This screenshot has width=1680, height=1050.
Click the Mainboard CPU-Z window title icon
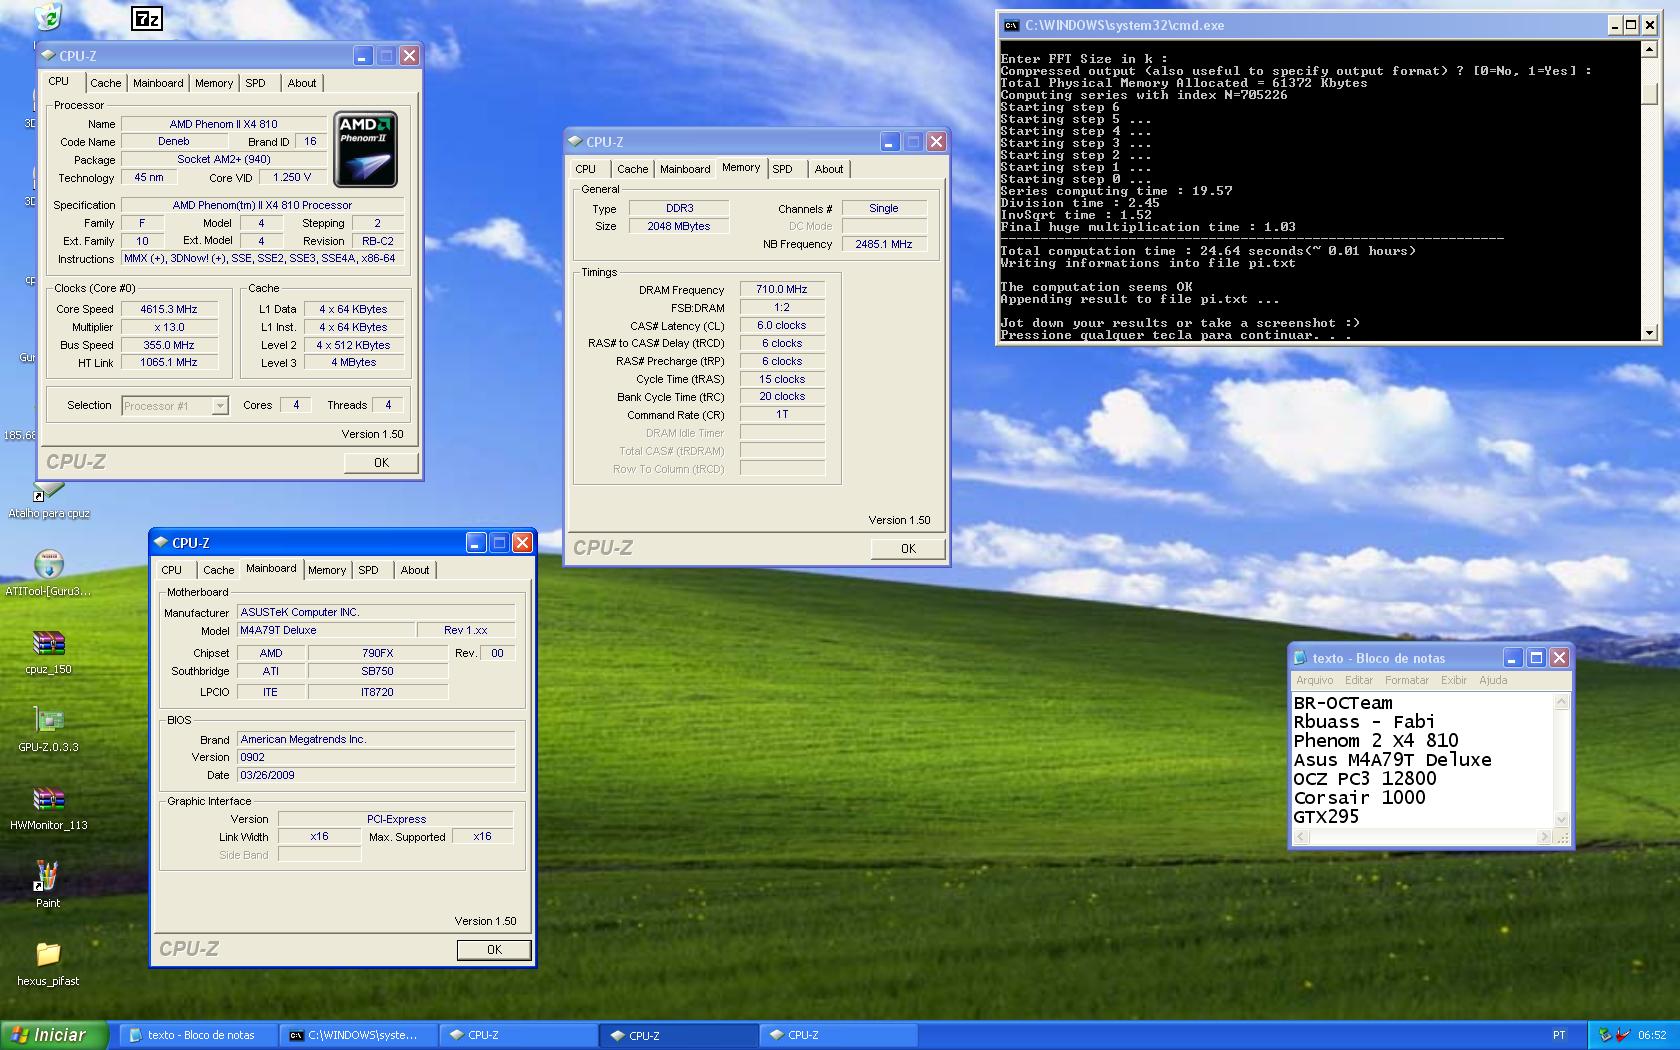[x=160, y=543]
